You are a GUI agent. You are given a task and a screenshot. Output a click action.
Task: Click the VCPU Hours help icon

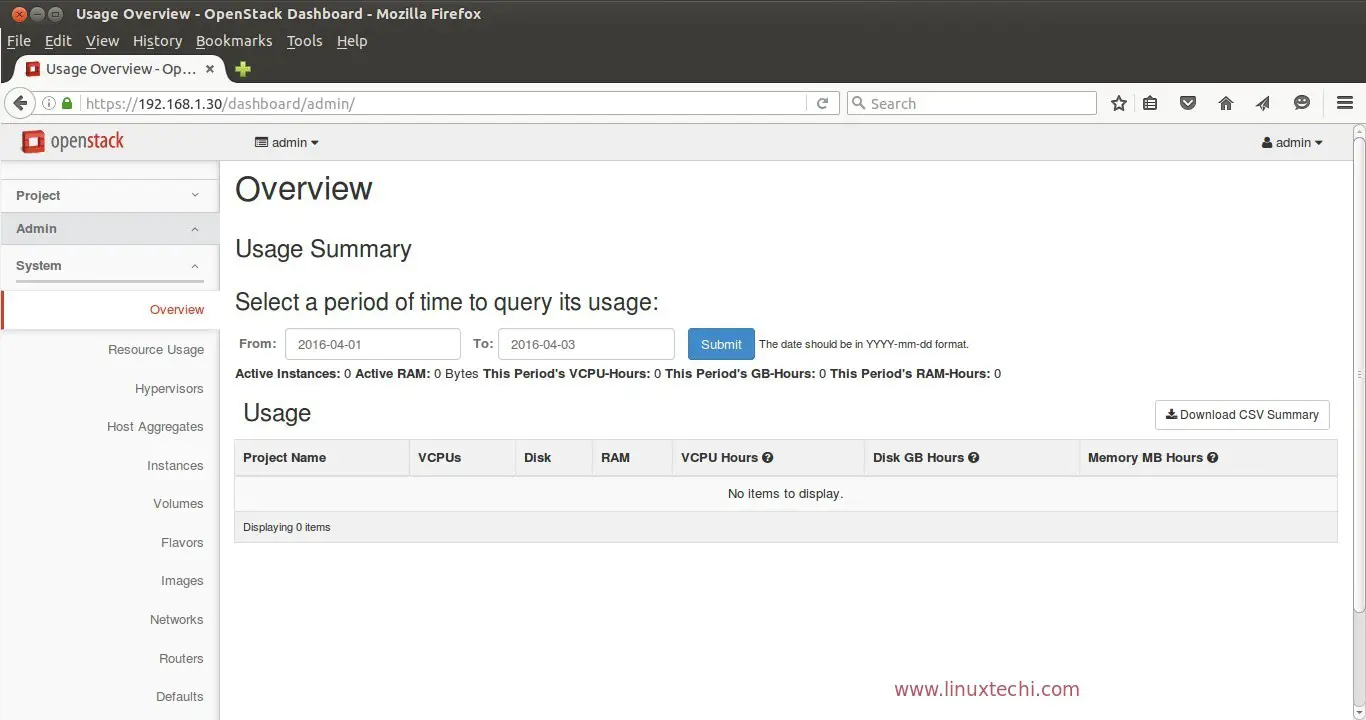[768, 457]
